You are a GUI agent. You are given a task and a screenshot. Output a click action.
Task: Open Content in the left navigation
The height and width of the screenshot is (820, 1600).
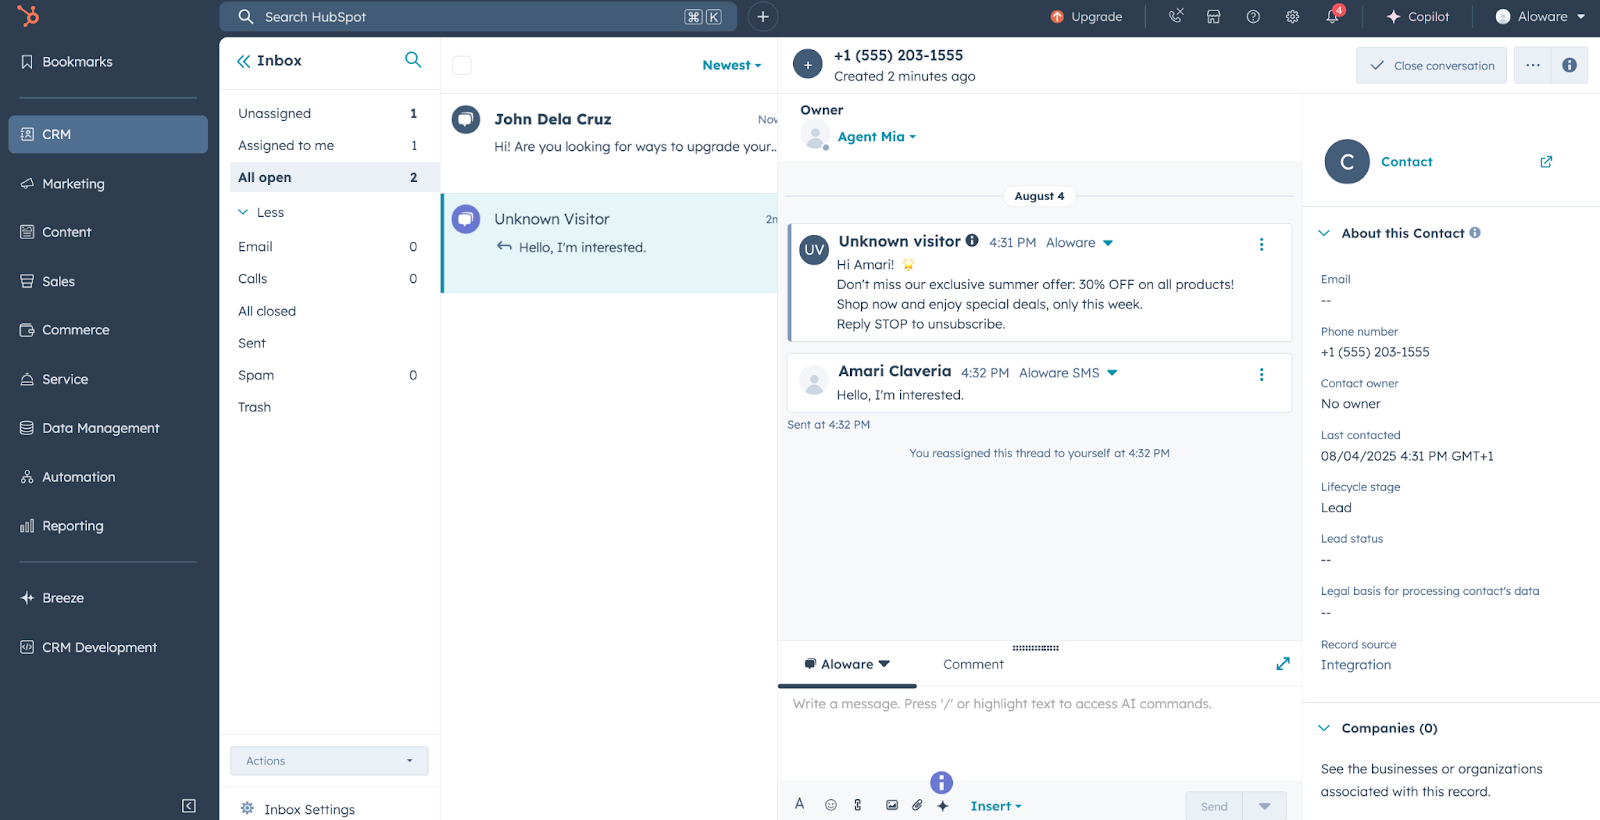point(56,232)
